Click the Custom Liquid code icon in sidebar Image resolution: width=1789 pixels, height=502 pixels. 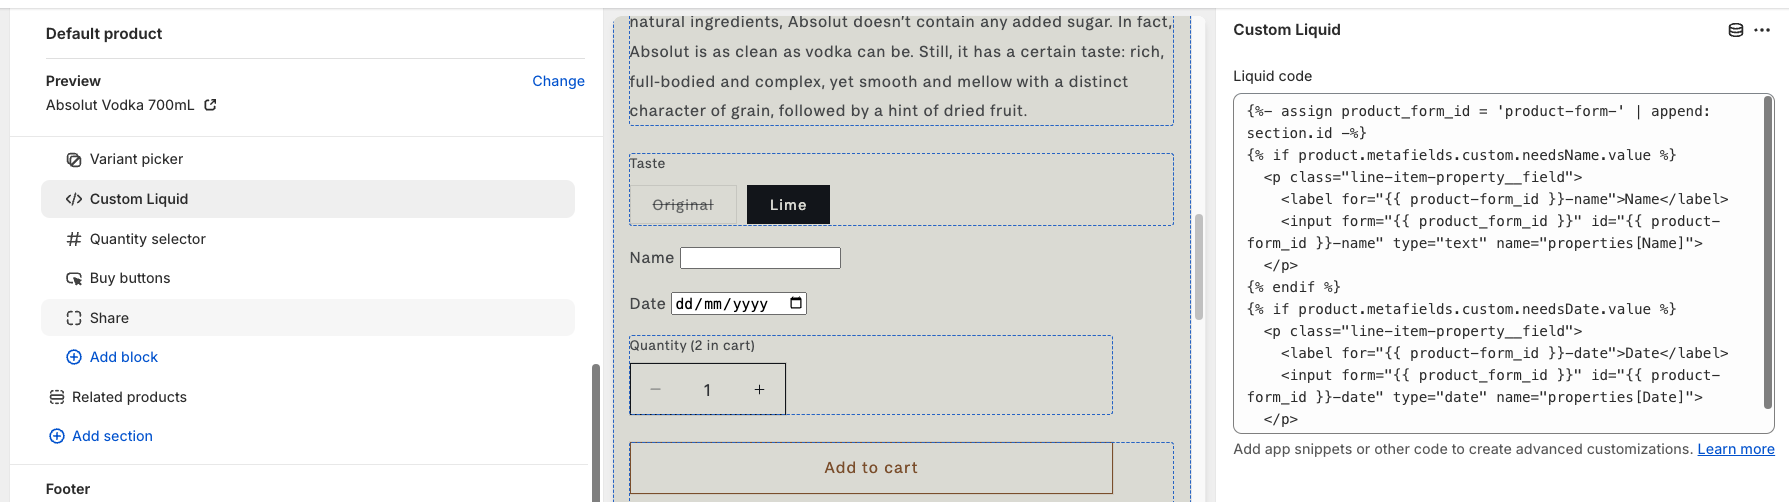point(73,199)
